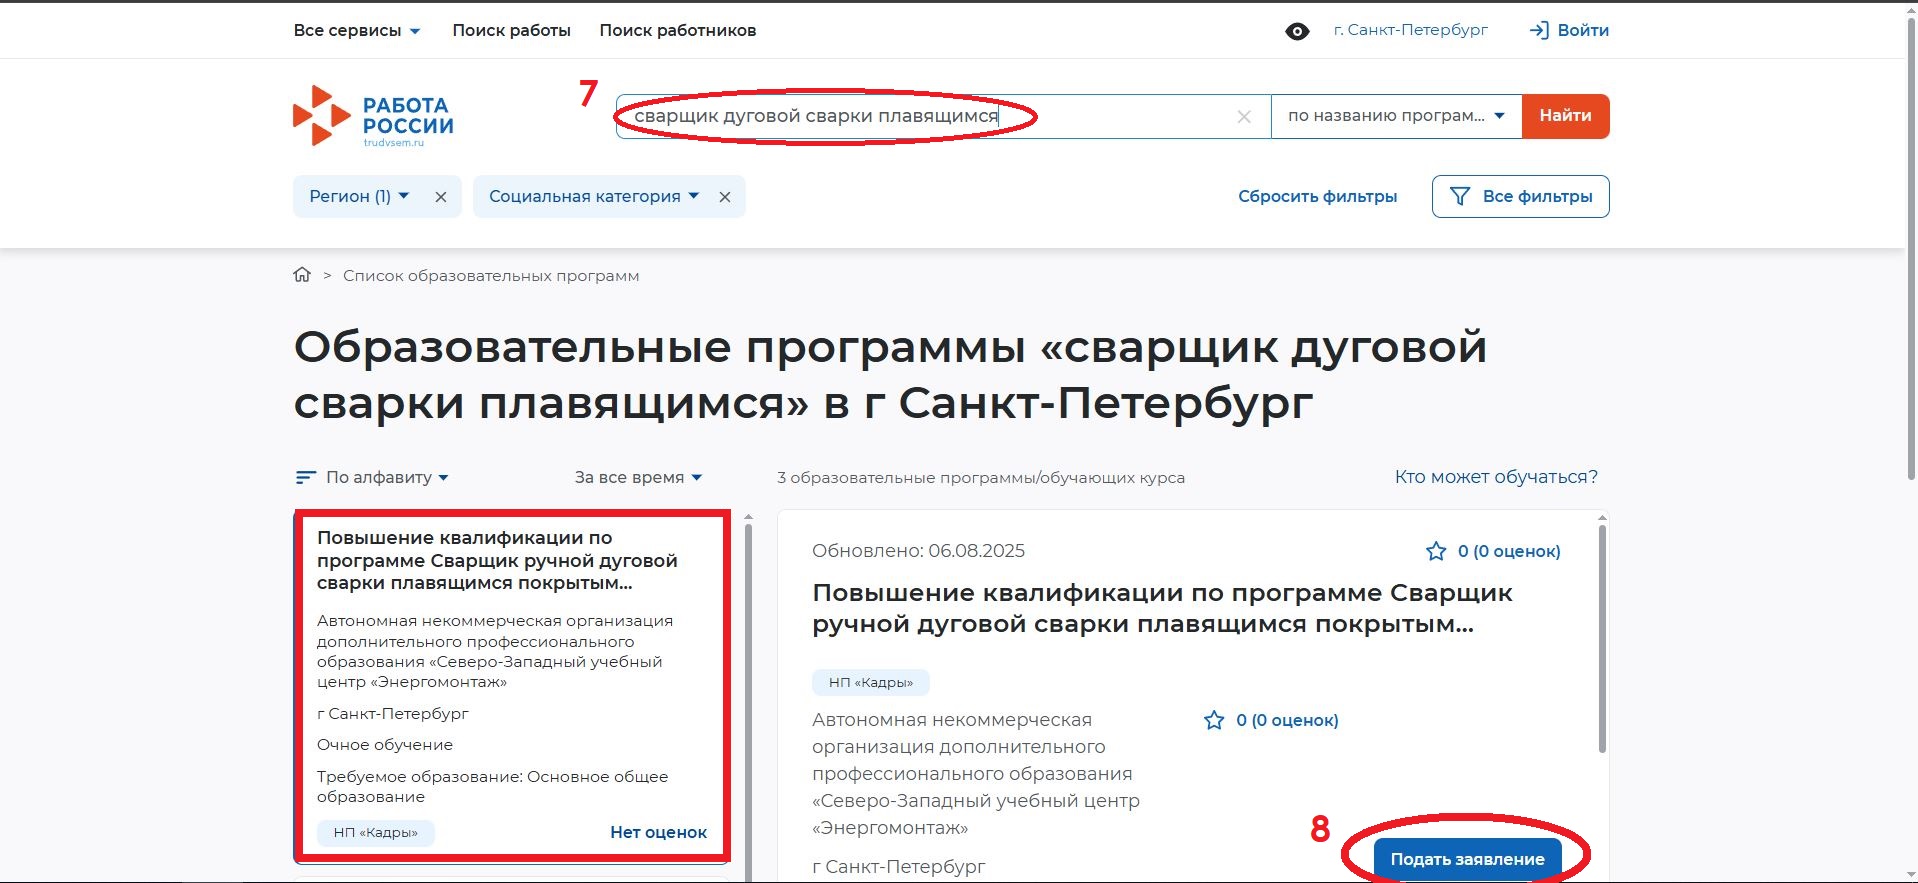Remove the Социальная категория filter chip
The image size is (1918, 883).
[725, 197]
